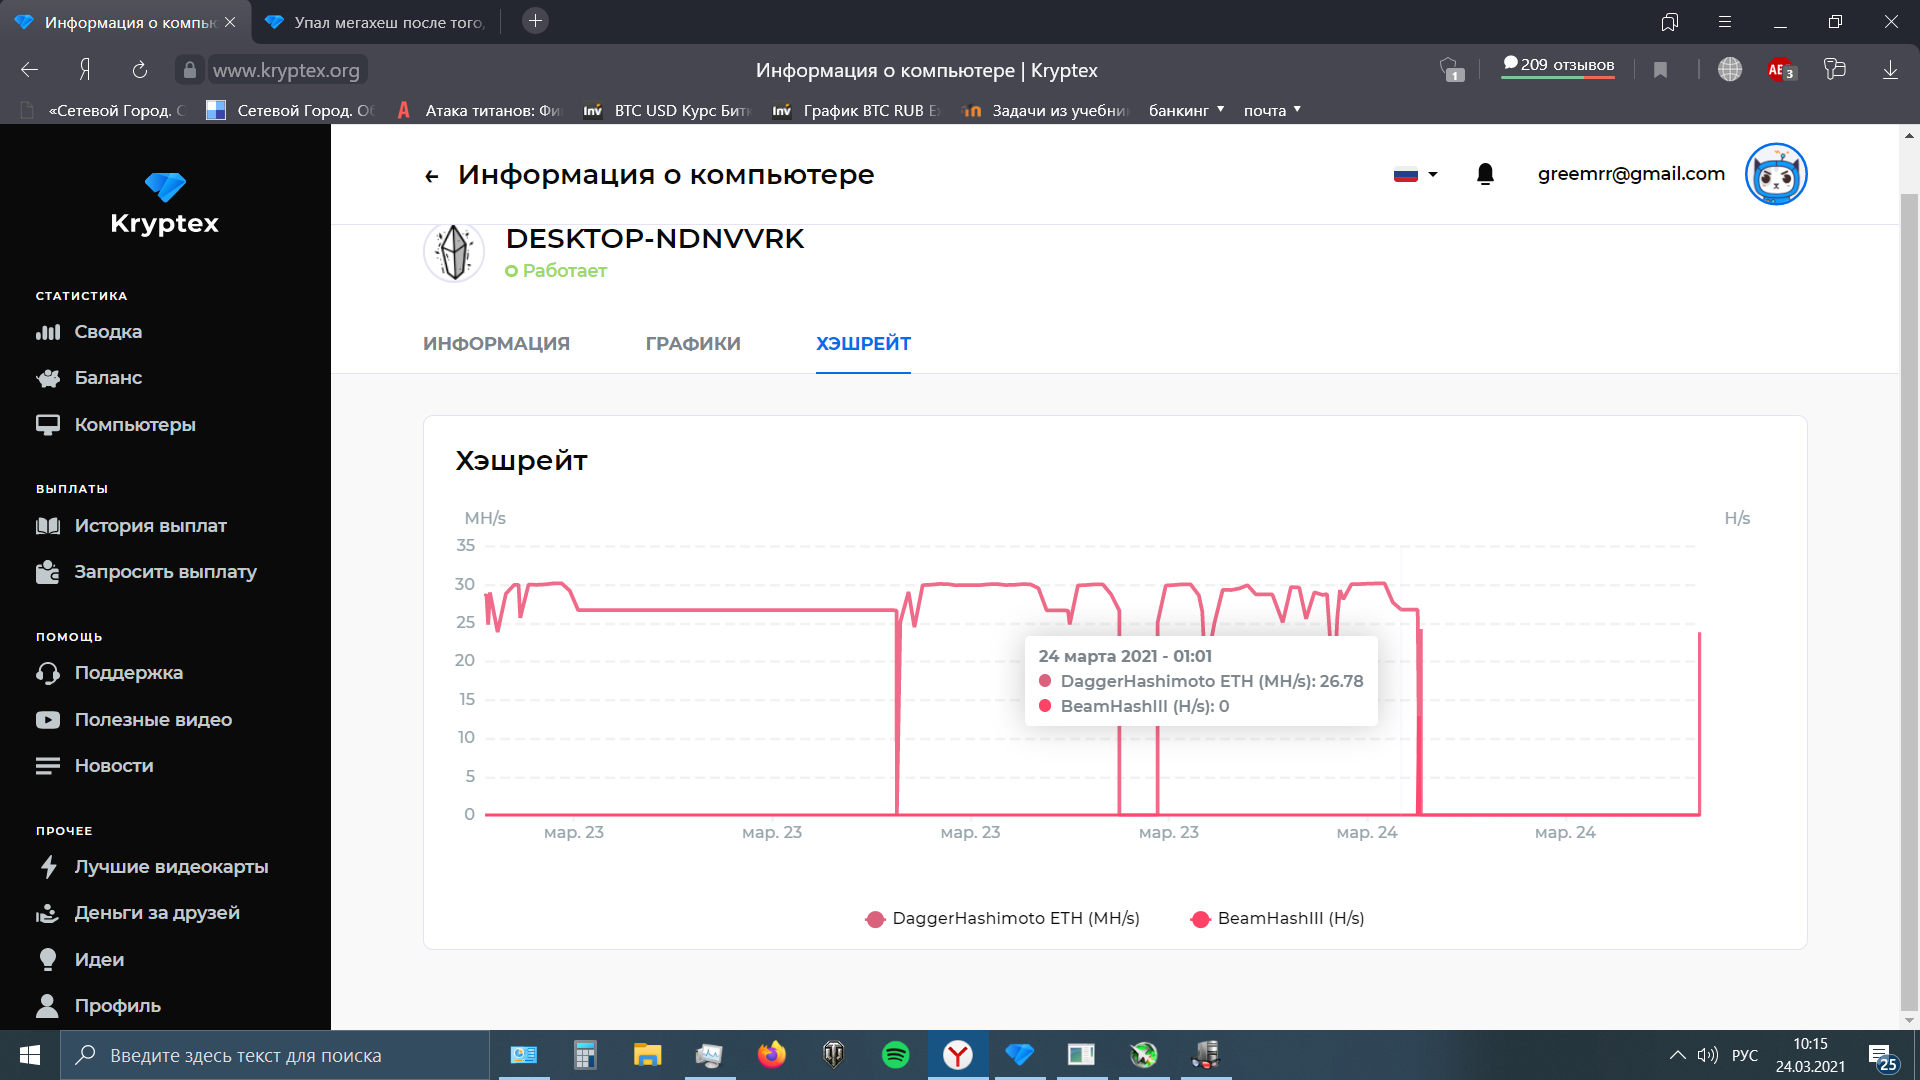1920x1080 pixels.
Task: Expand the почта bookmarks folder
Action: 1272,110
